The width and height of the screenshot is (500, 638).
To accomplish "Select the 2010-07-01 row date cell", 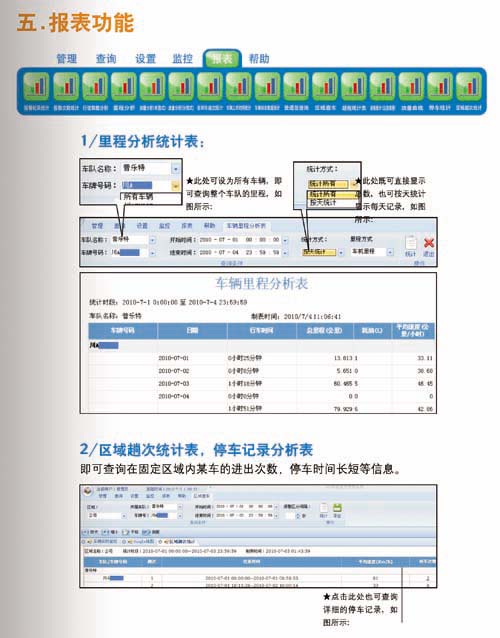I will click(174, 358).
